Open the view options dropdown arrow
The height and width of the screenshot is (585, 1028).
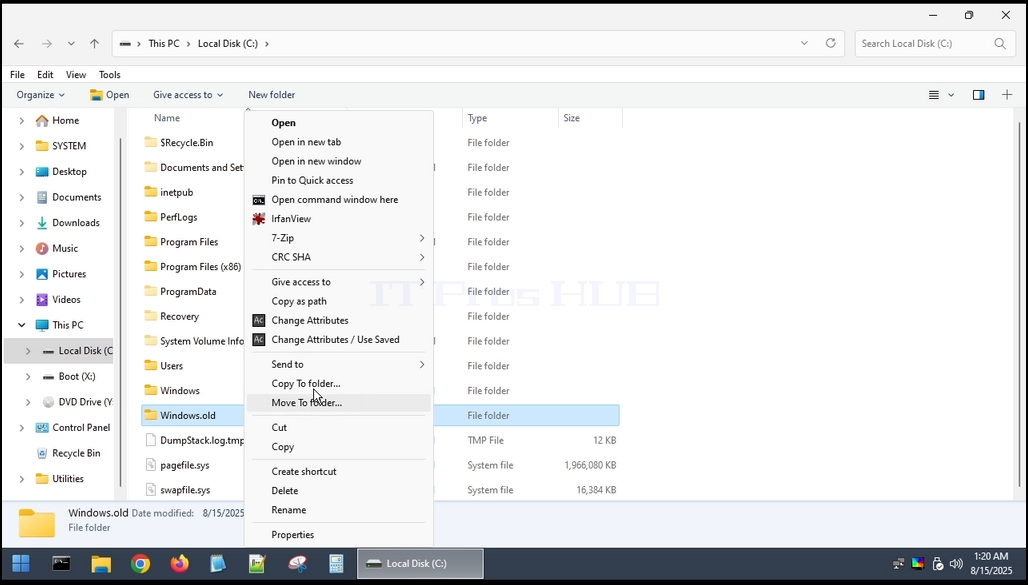[951, 95]
